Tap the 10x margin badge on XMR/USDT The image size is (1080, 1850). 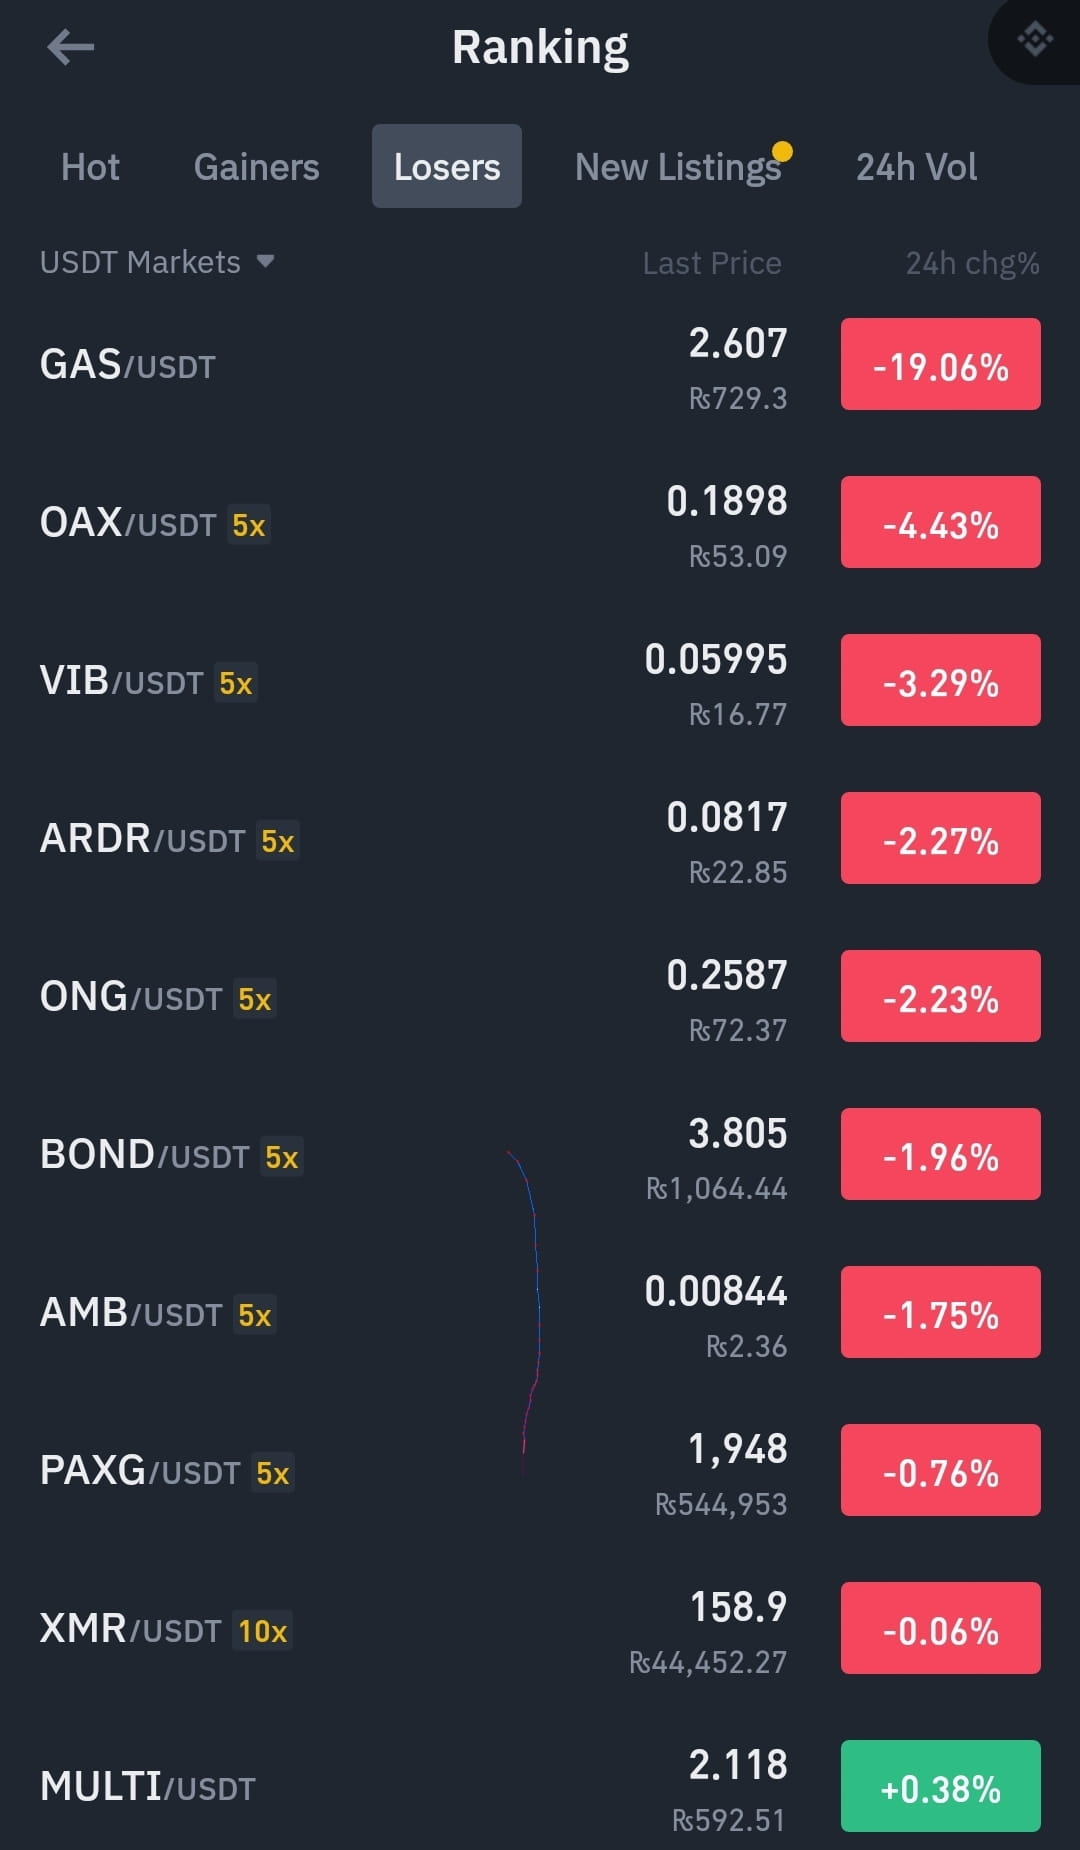(263, 1631)
